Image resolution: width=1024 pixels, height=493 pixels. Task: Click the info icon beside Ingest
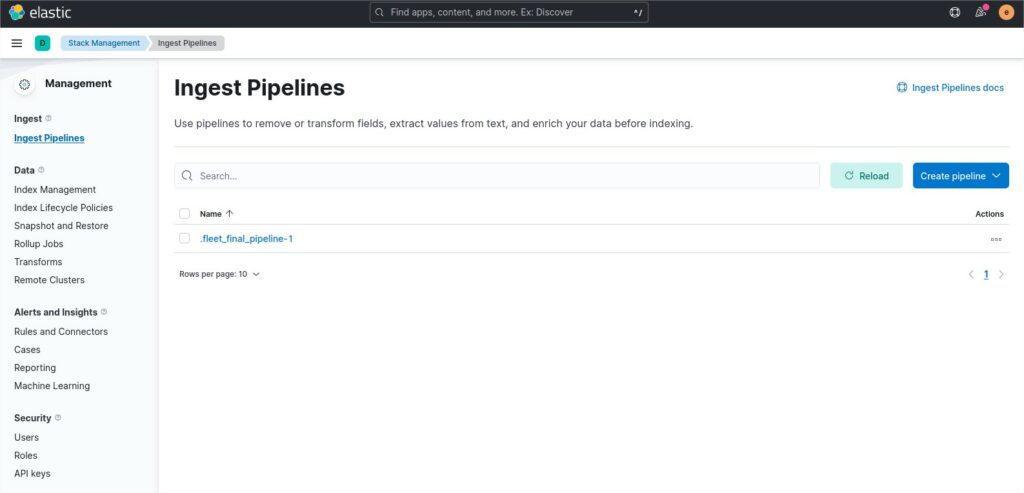click(48, 118)
